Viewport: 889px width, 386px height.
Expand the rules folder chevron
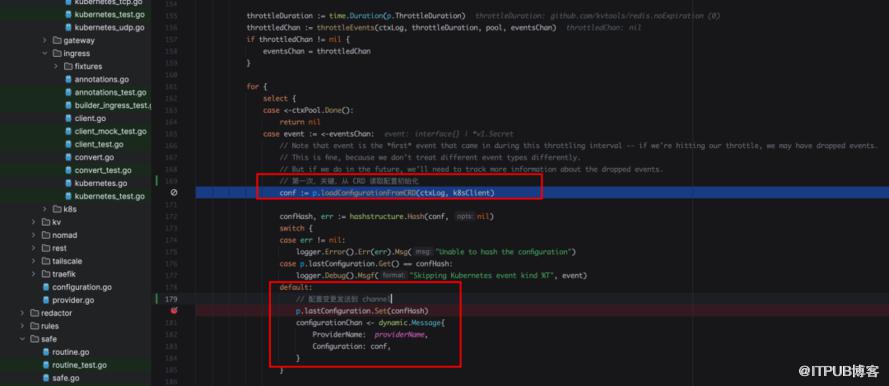click(22, 326)
